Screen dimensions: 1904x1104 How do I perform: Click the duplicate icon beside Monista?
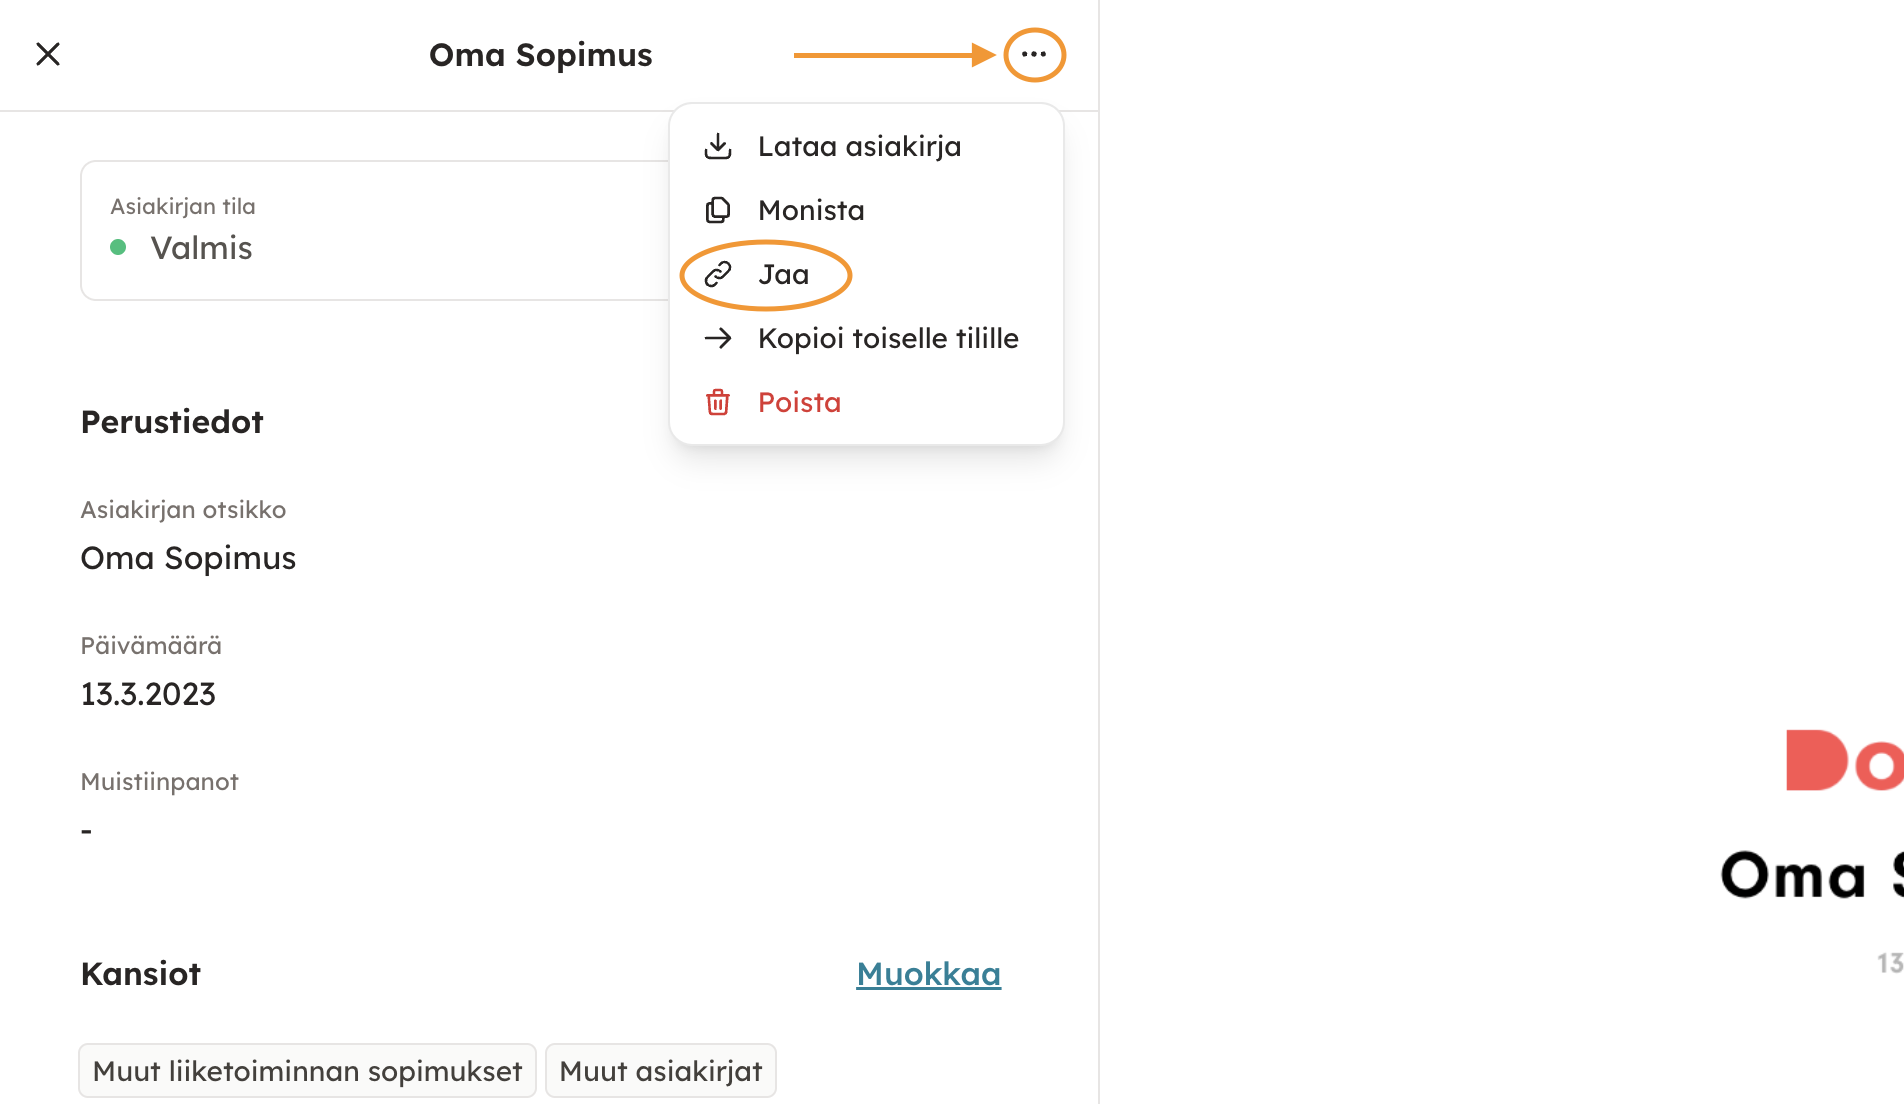[718, 211]
